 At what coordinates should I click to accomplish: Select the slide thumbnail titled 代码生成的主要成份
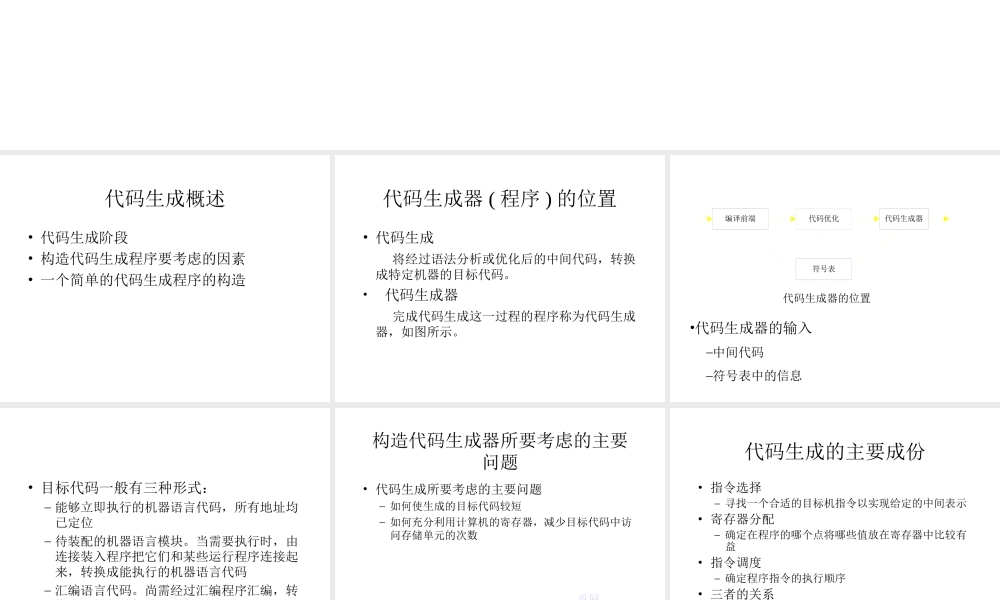[x=835, y=504]
